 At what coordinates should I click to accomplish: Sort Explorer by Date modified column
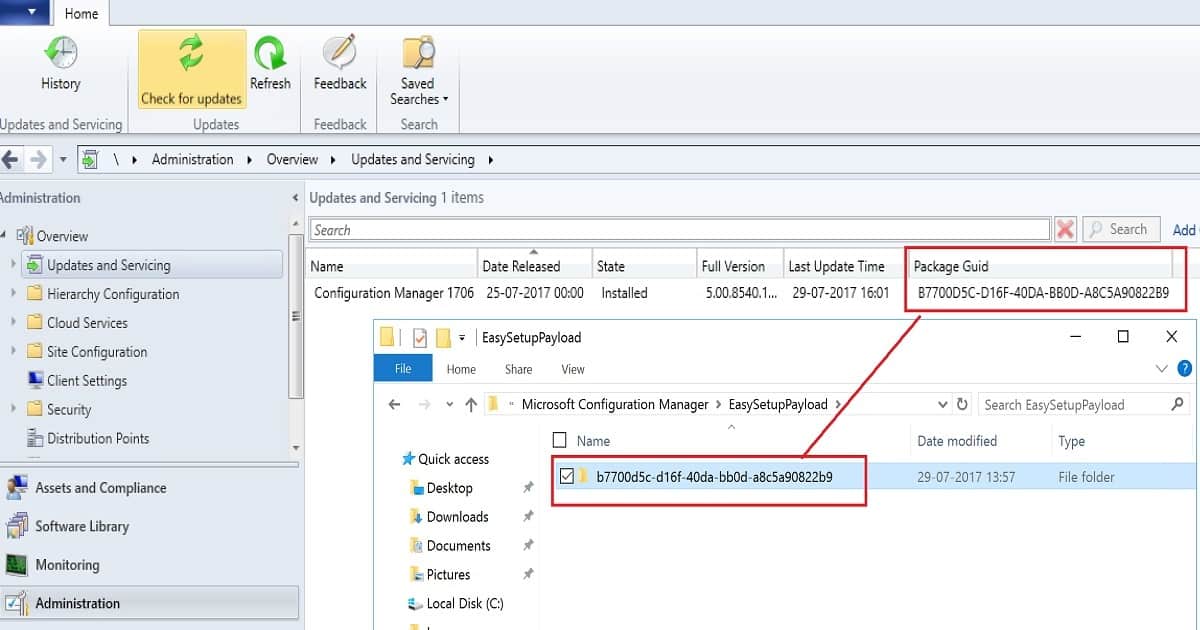tap(957, 441)
